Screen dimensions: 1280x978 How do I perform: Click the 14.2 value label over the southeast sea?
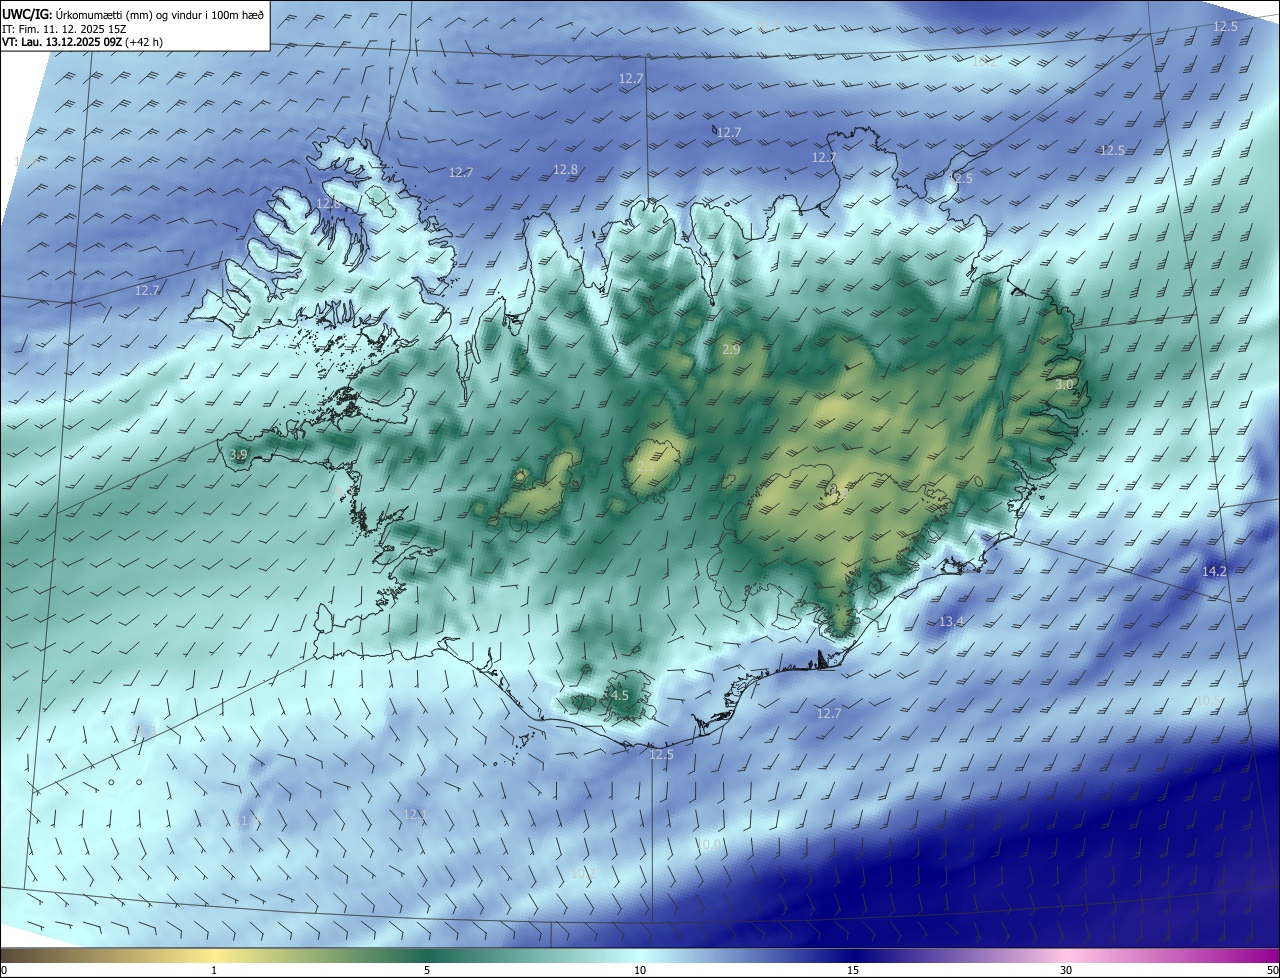pyautogui.click(x=1214, y=571)
